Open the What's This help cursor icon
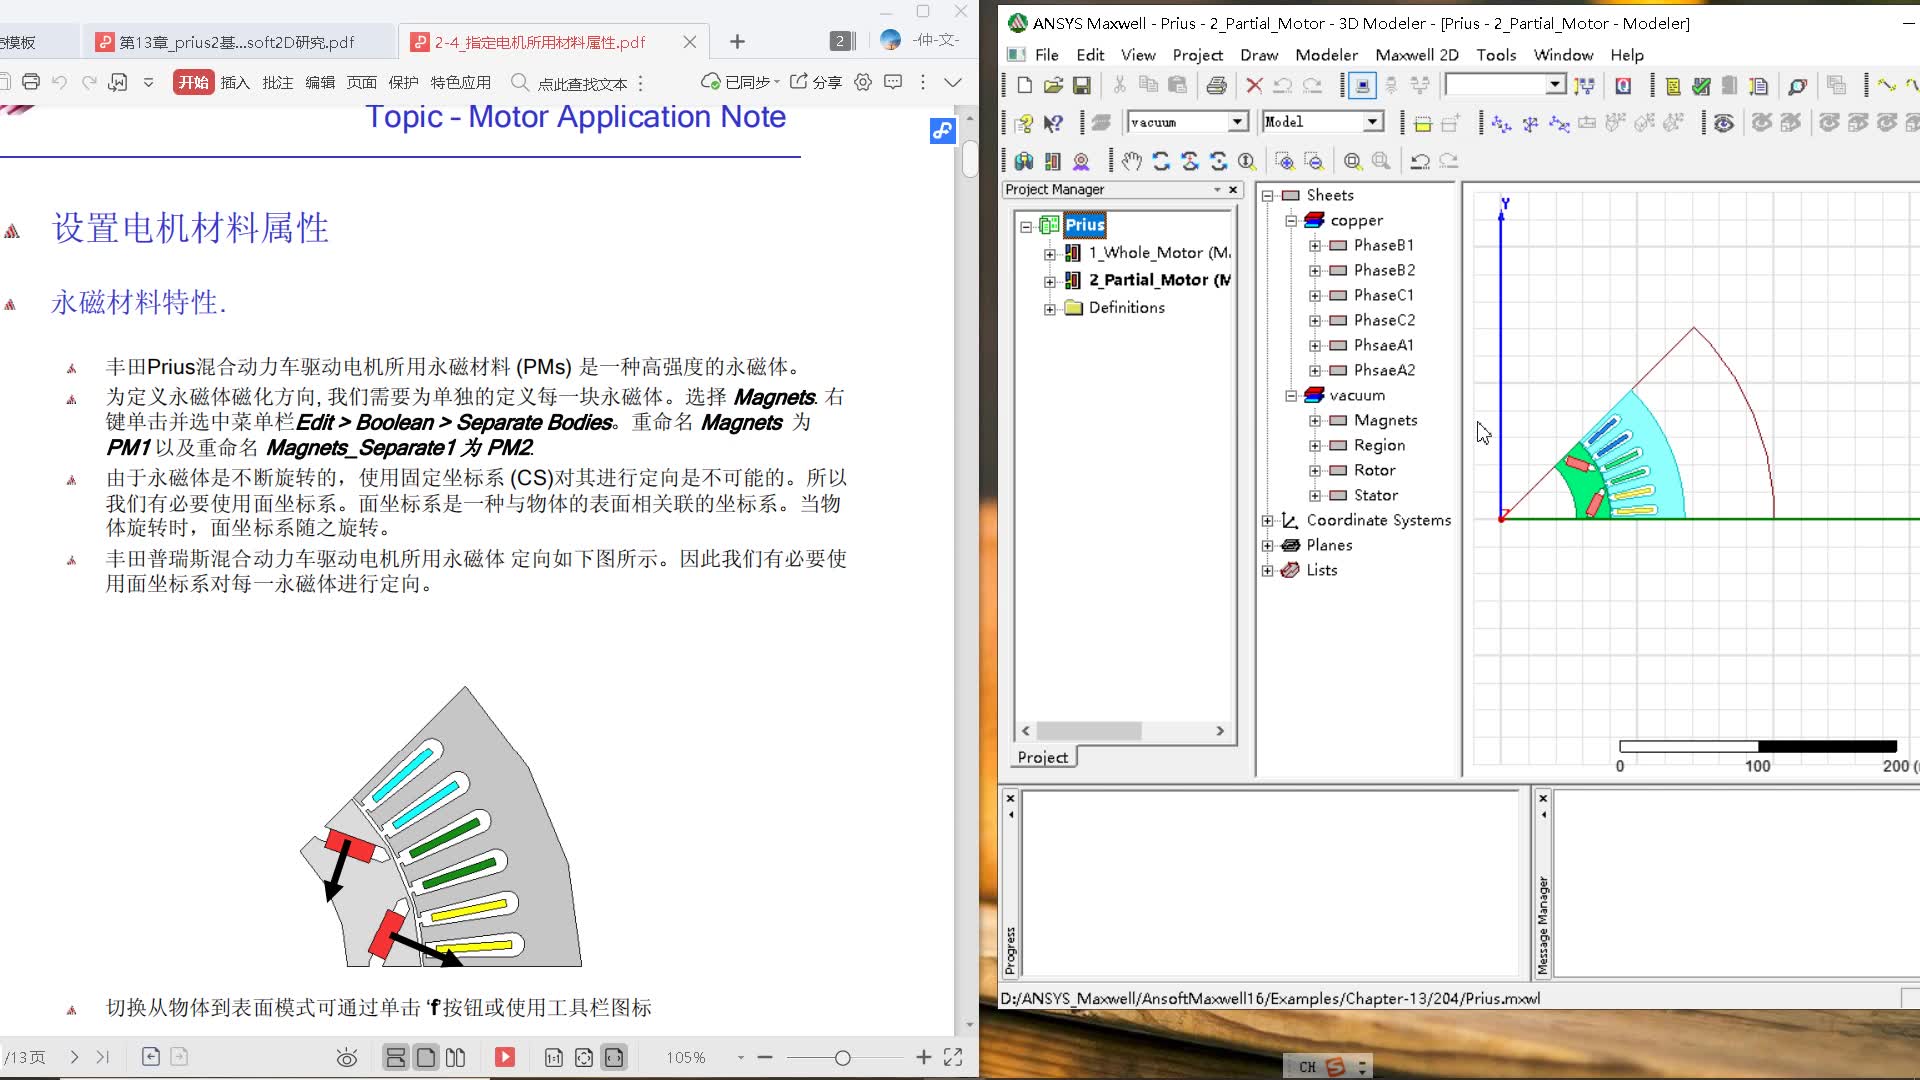1920x1080 pixels. tap(1053, 123)
